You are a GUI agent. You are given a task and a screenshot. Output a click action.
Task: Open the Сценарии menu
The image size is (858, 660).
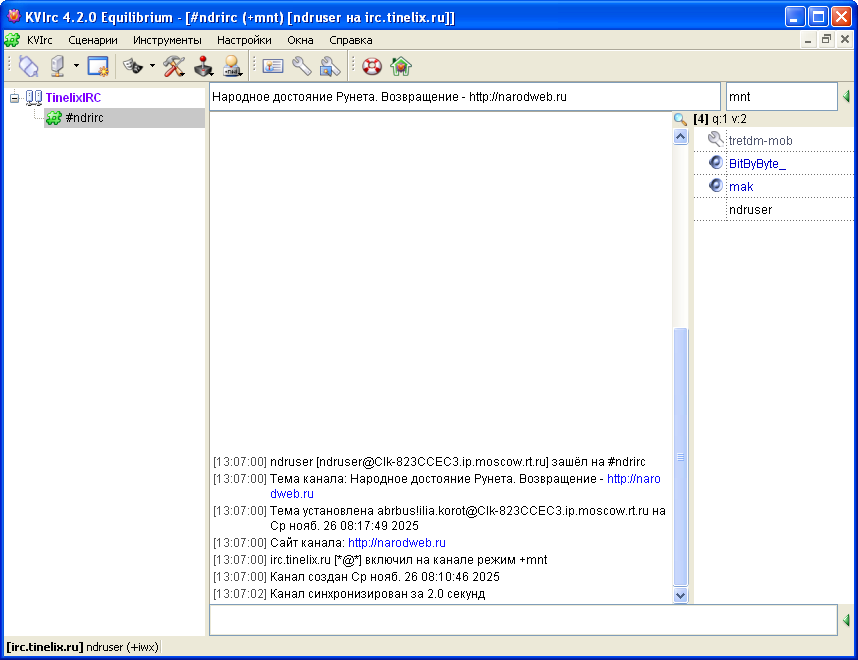(x=93, y=40)
